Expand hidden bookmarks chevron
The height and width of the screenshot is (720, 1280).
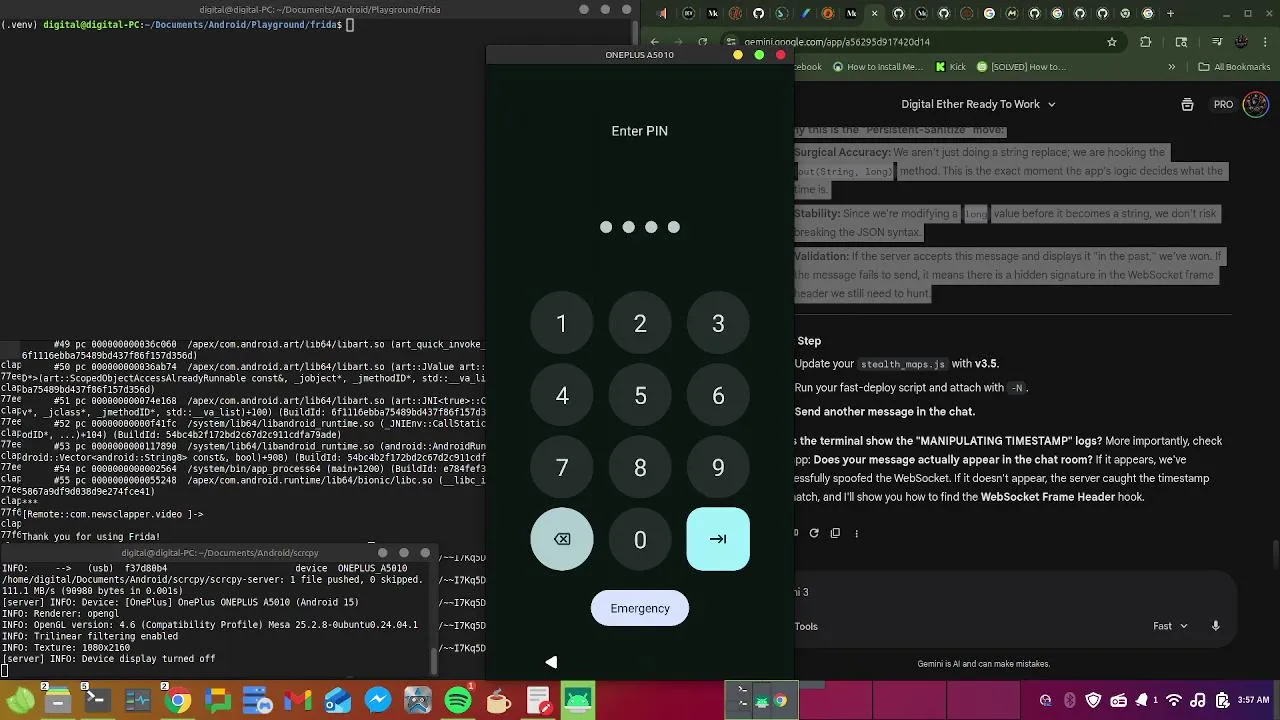[1172, 67]
